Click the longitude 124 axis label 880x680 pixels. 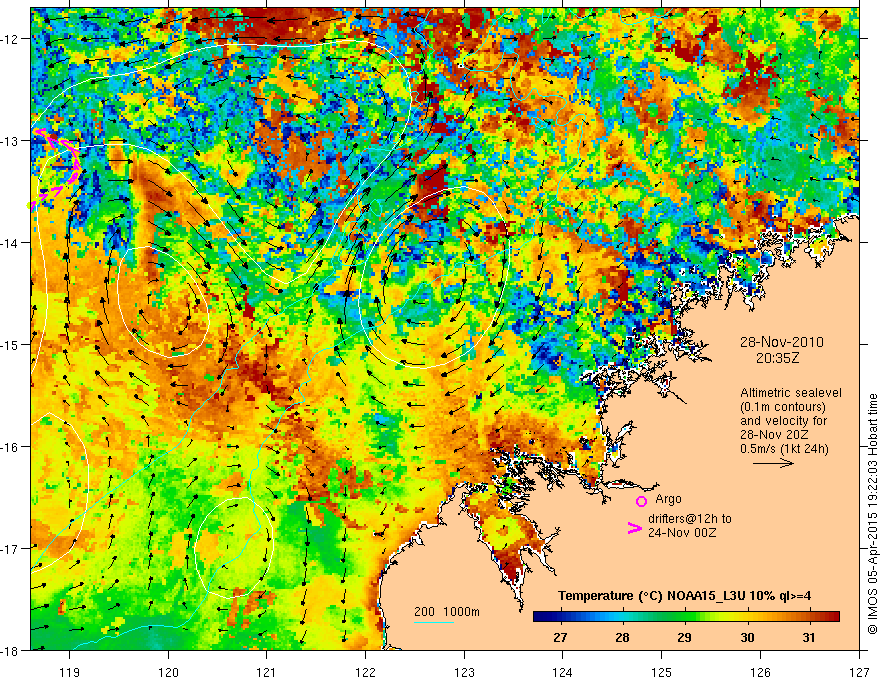tap(563, 671)
